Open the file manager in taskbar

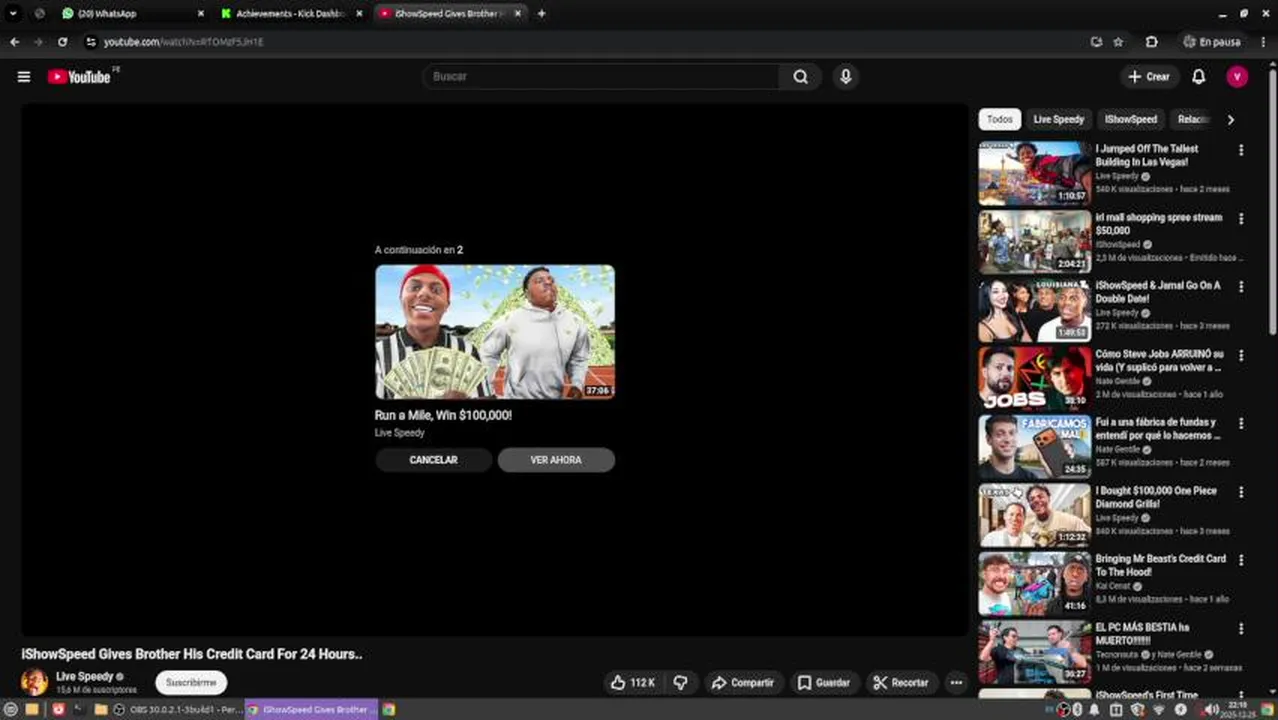(100, 709)
